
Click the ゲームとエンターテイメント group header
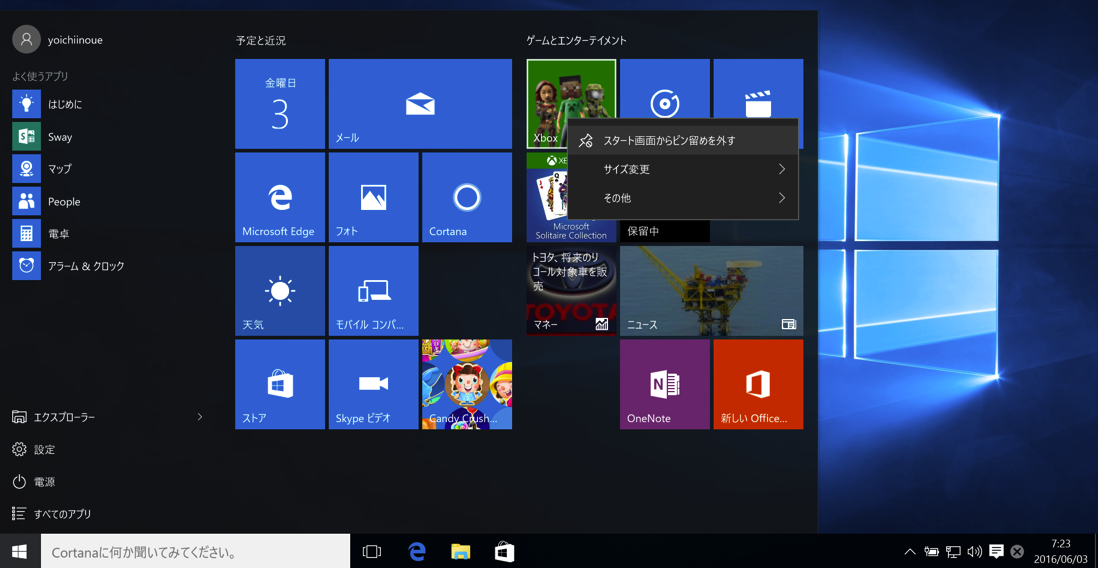point(576,41)
